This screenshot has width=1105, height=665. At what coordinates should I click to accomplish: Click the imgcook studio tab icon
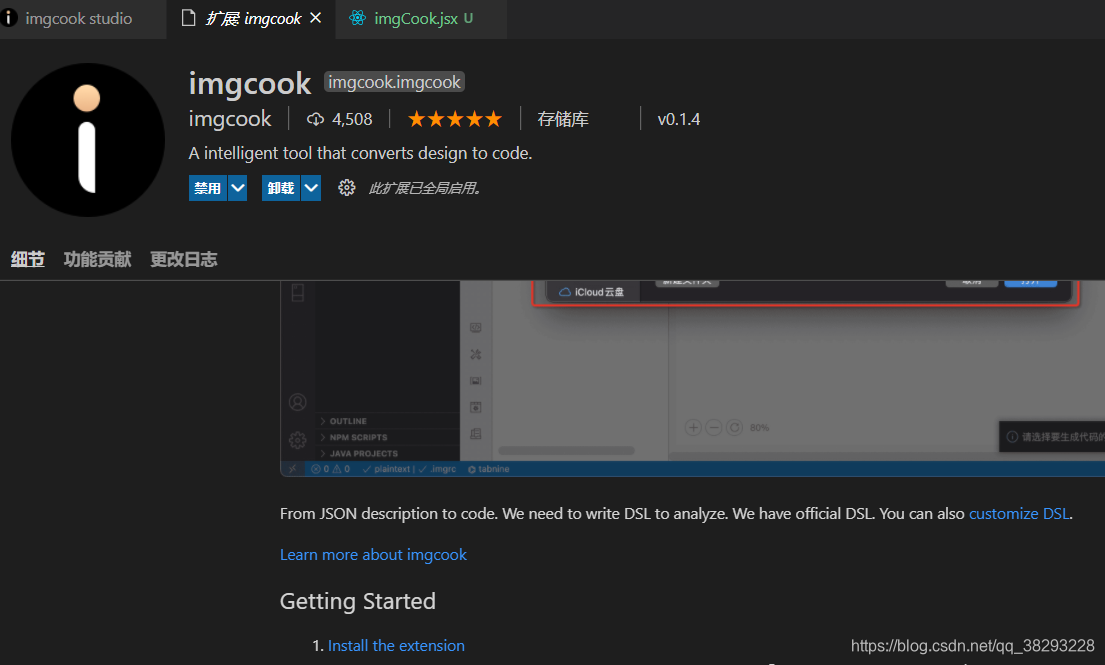pyautogui.click(x=9, y=18)
